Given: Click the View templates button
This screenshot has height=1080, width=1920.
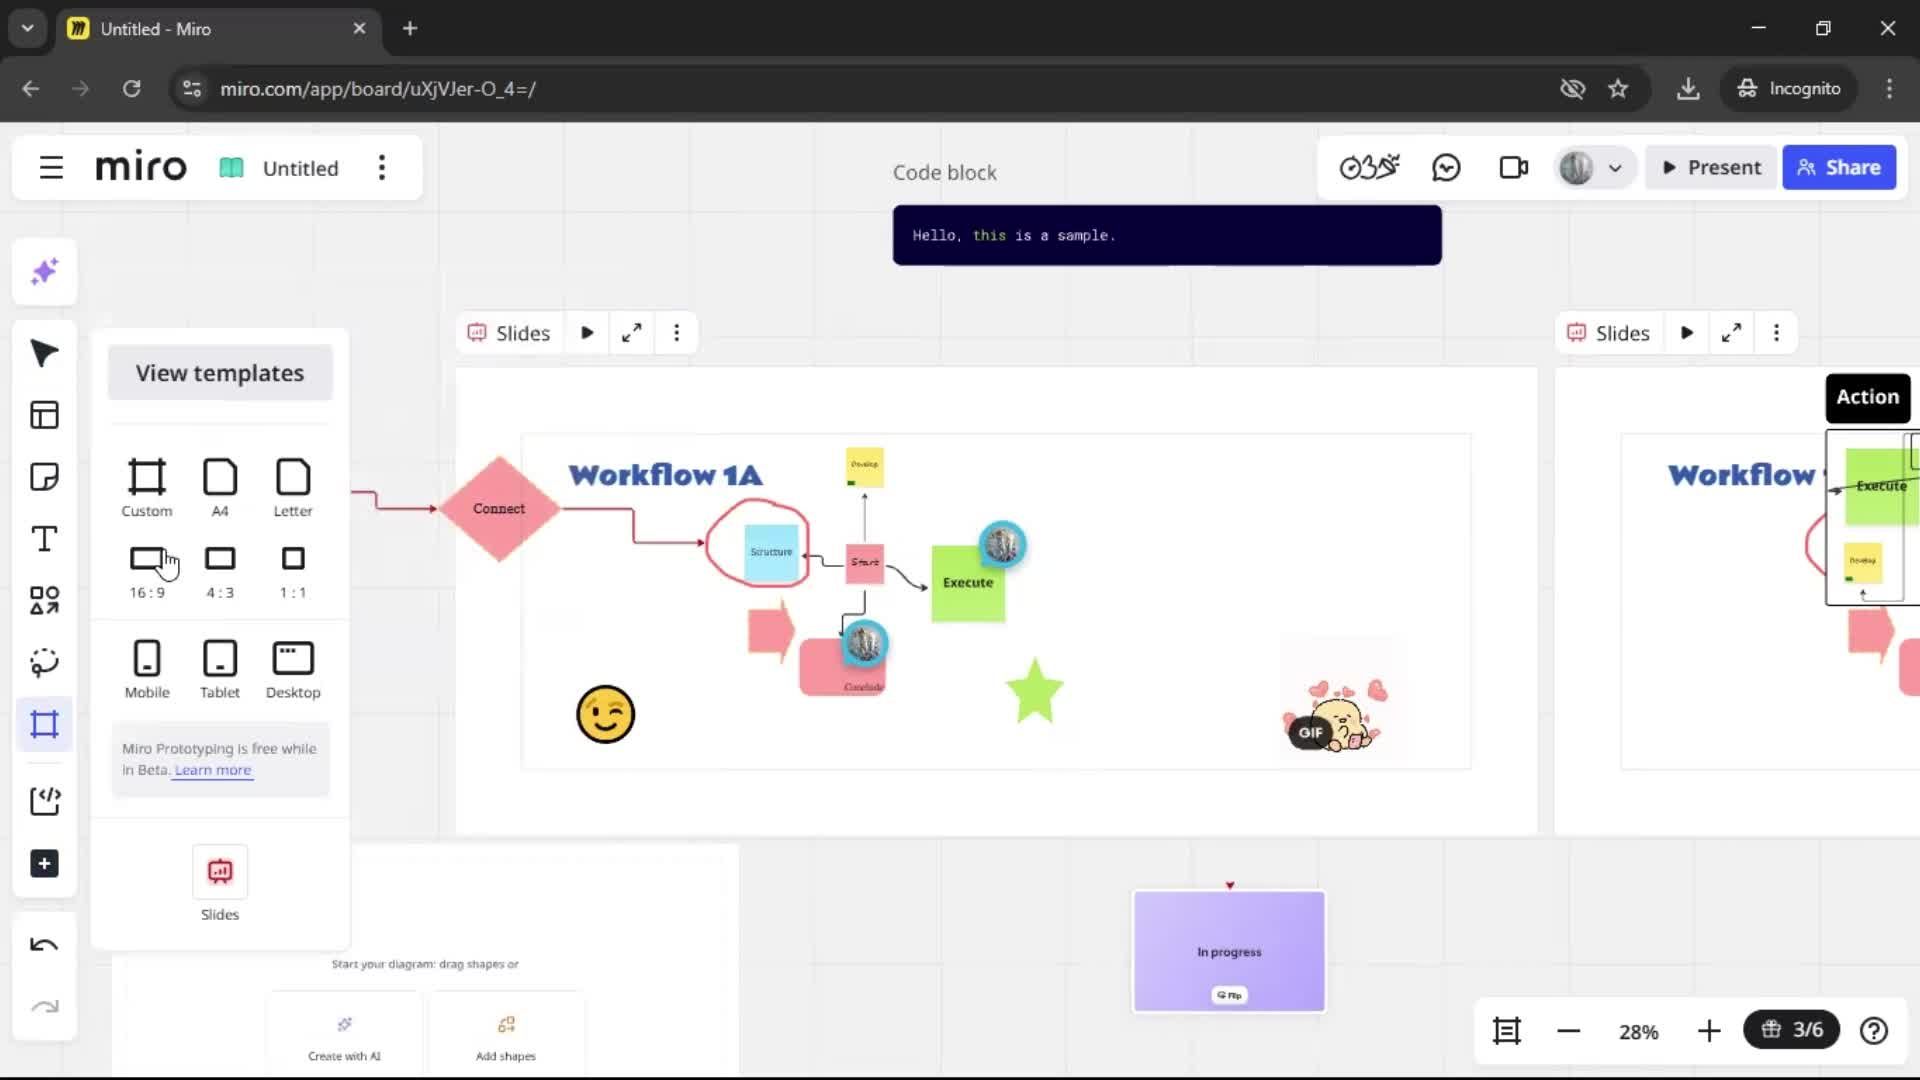Looking at the screenshot, I should pos(220,373).
